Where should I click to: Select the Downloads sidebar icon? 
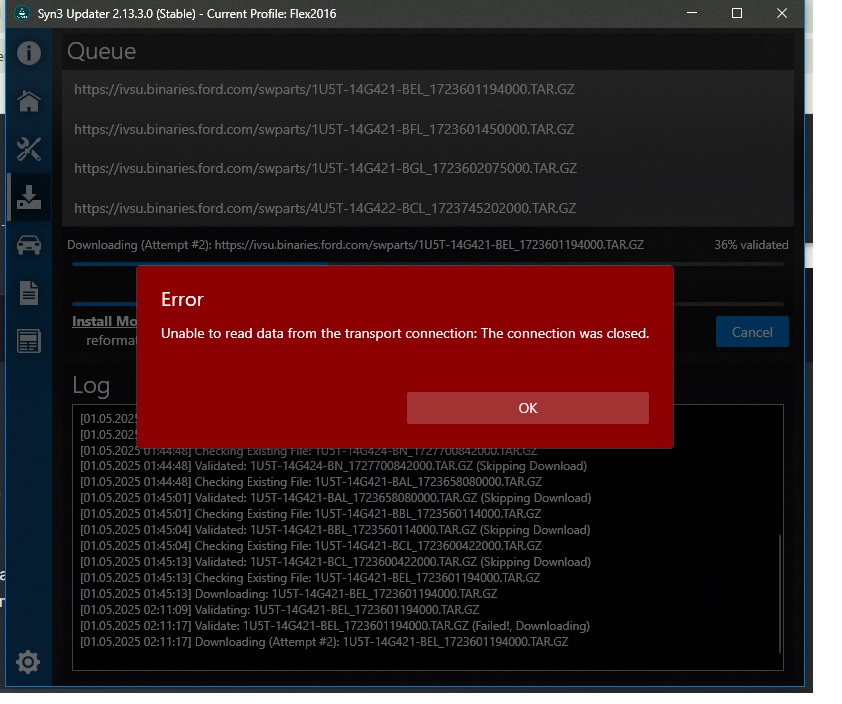[28, 197]
